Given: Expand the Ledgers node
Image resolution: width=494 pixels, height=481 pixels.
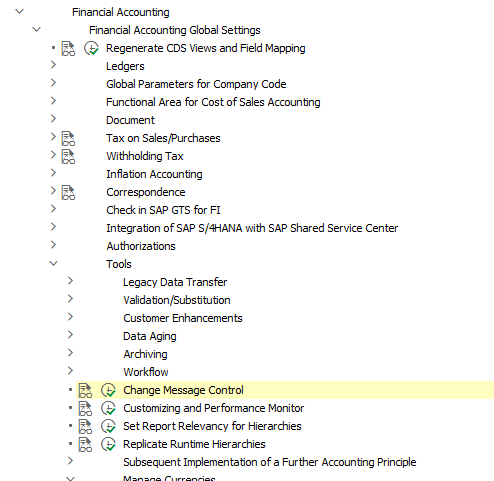Looking at the screenshot, I should click(53, 65).
